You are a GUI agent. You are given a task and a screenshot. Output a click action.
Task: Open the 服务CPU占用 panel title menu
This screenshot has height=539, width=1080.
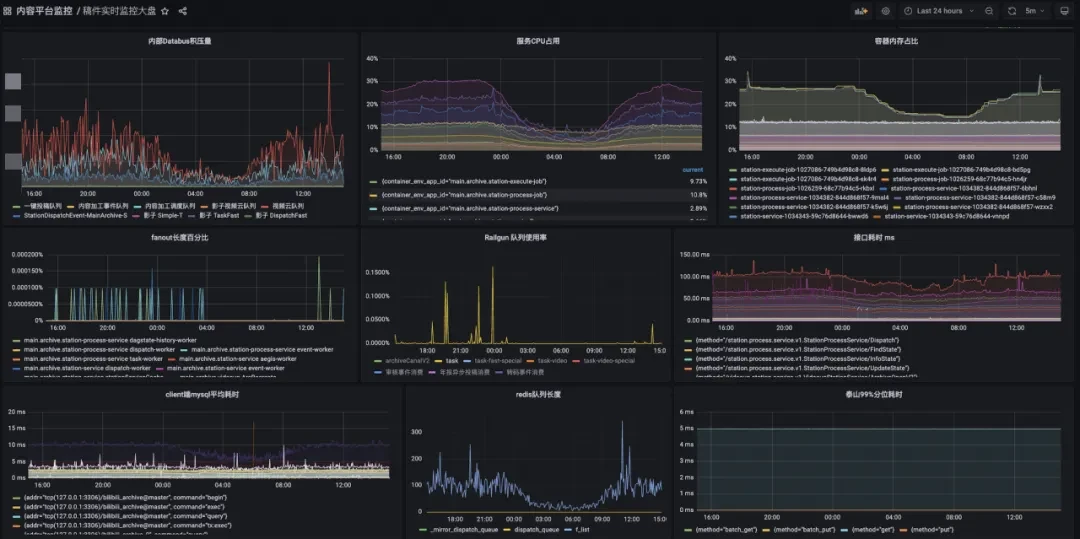tap(538, 41)
